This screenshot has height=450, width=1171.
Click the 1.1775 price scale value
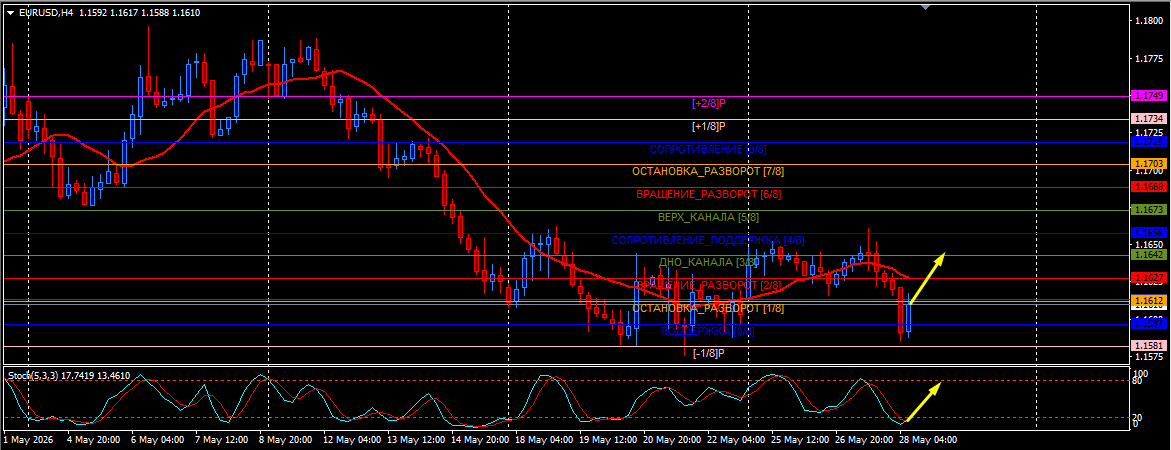[1149, 59]
